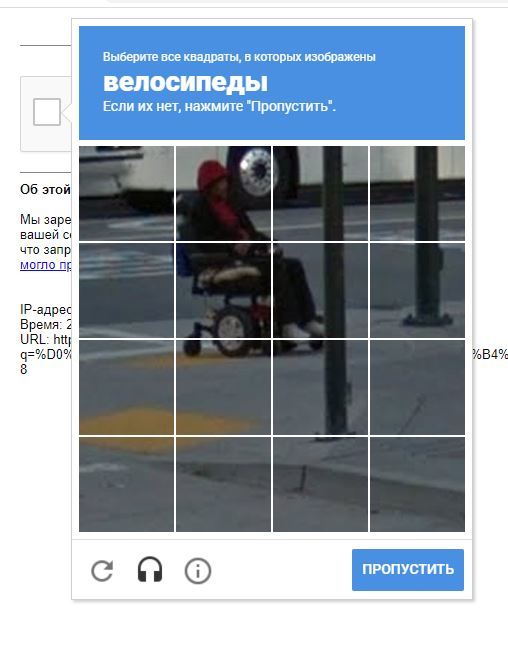Select the top-right tile with the pole top

[417, 193]
